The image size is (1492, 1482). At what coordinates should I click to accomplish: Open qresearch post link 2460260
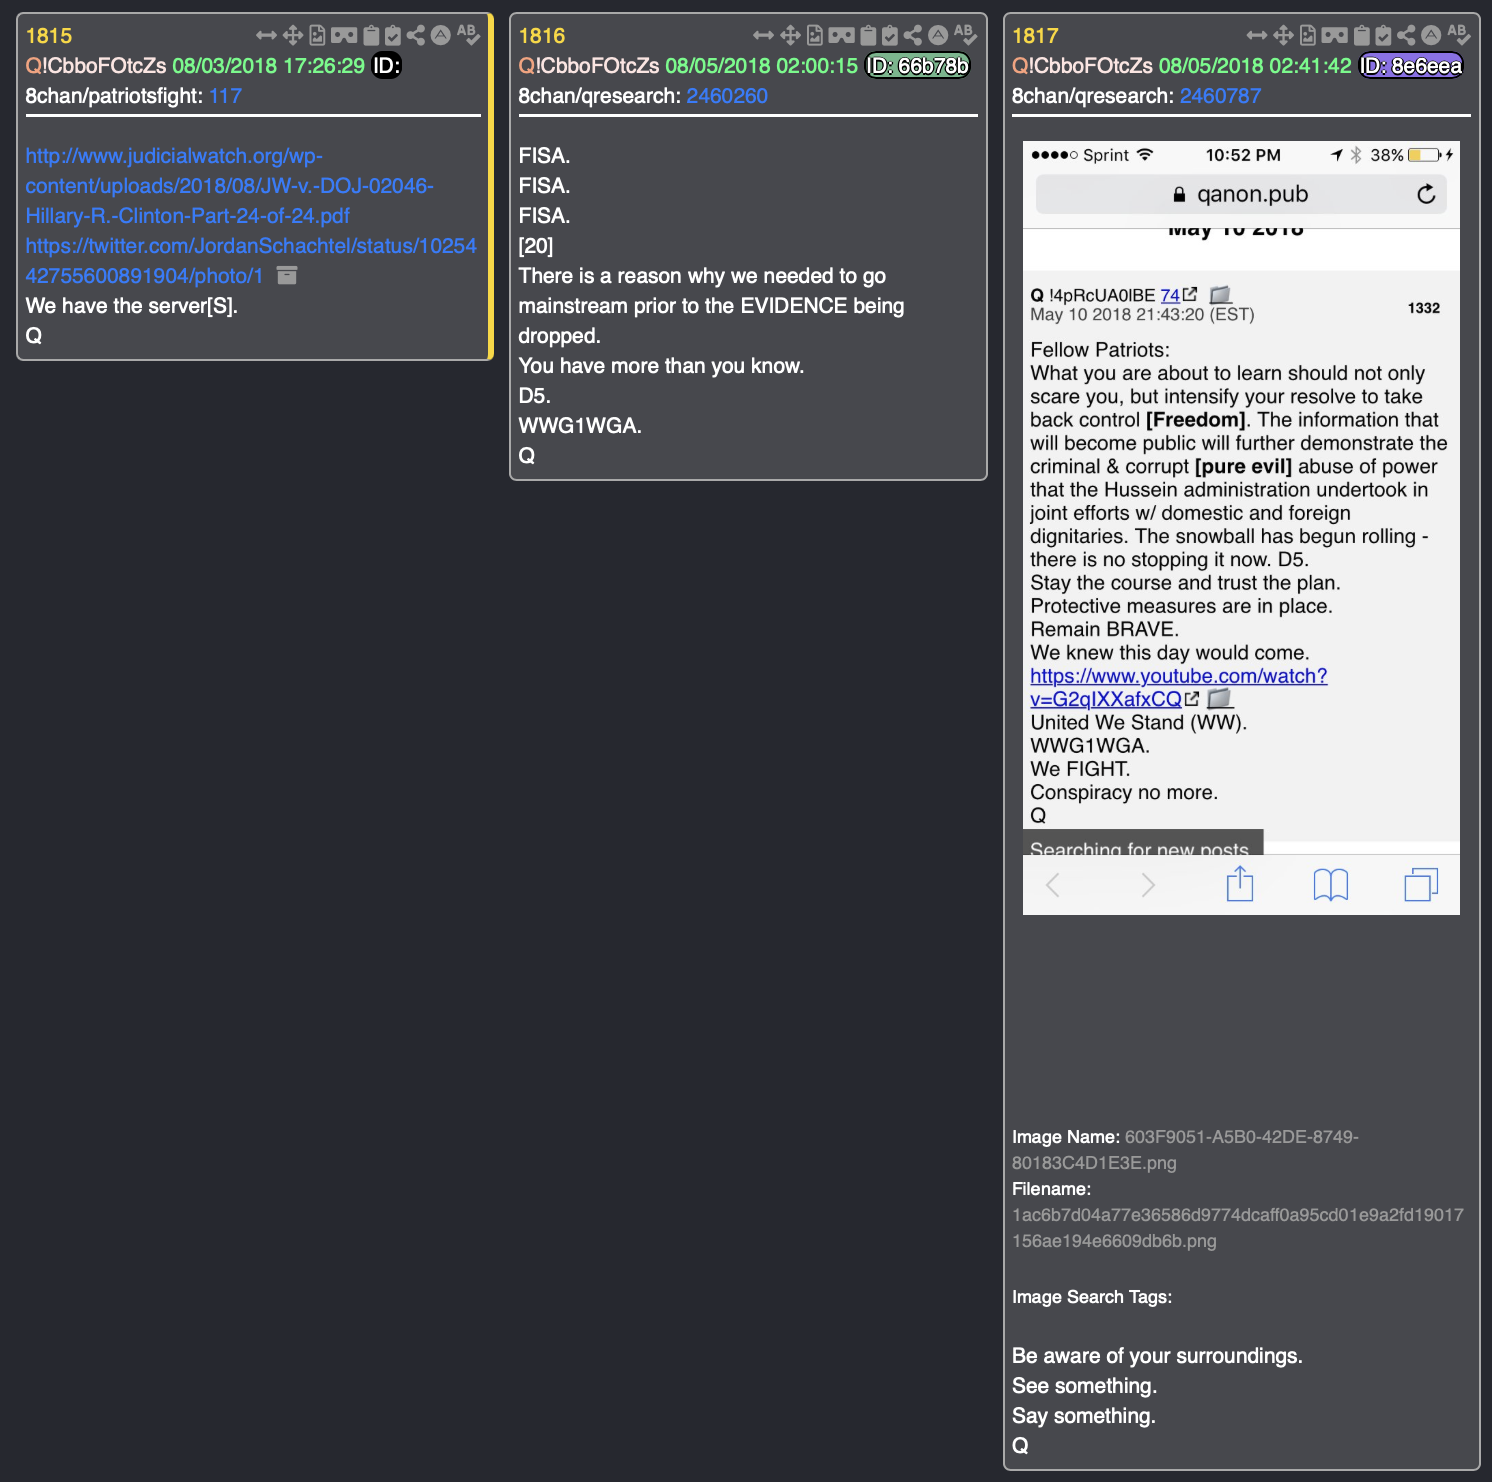pyautogui.click(x=727, y=96)
